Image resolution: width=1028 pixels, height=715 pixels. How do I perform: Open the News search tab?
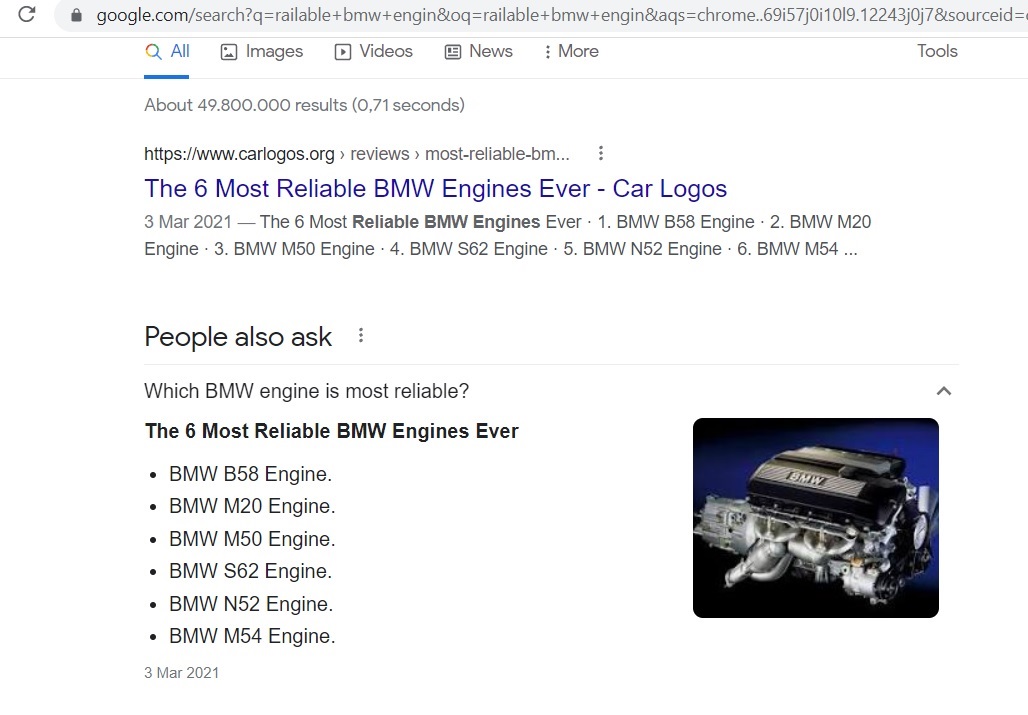[x=479, y=51]
